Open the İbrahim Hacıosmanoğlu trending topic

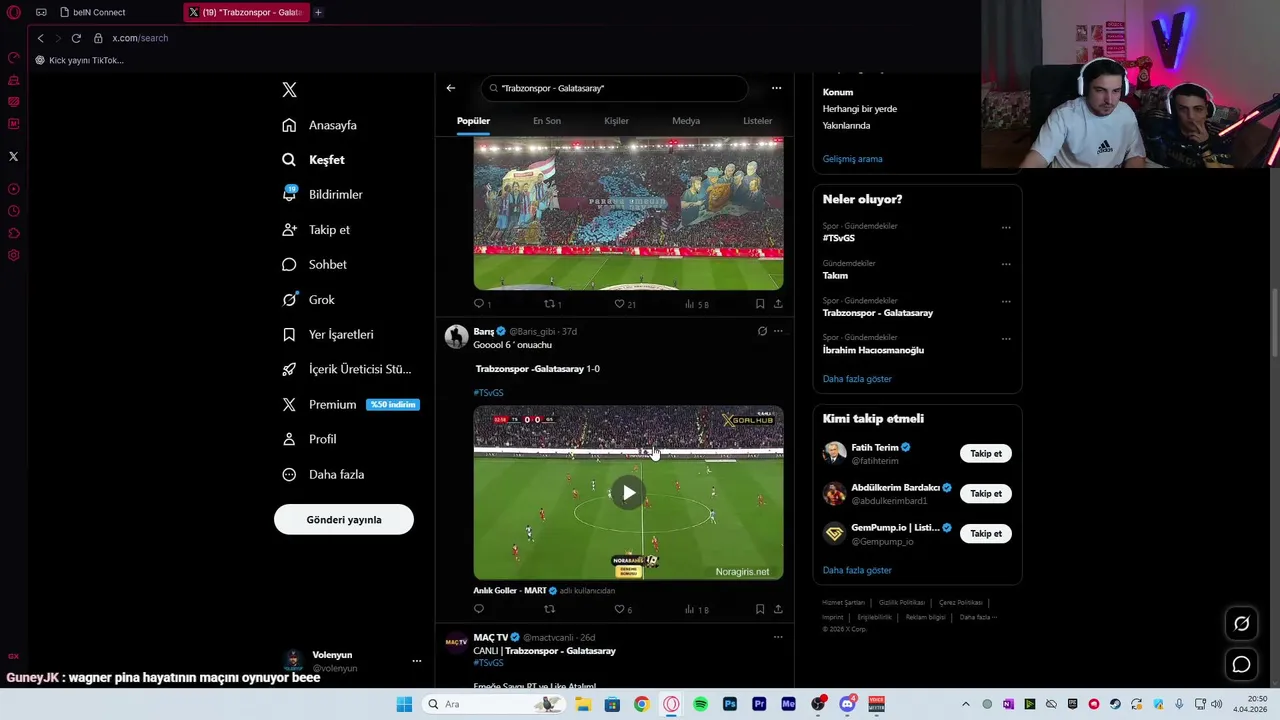click(x=873, y=350)
